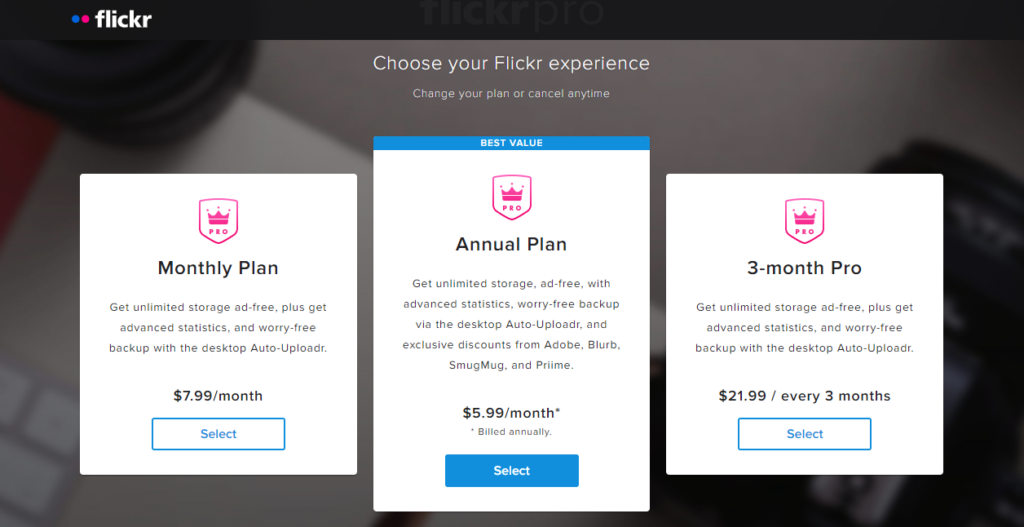Select the 3-month Pro plan

point(804,434)
